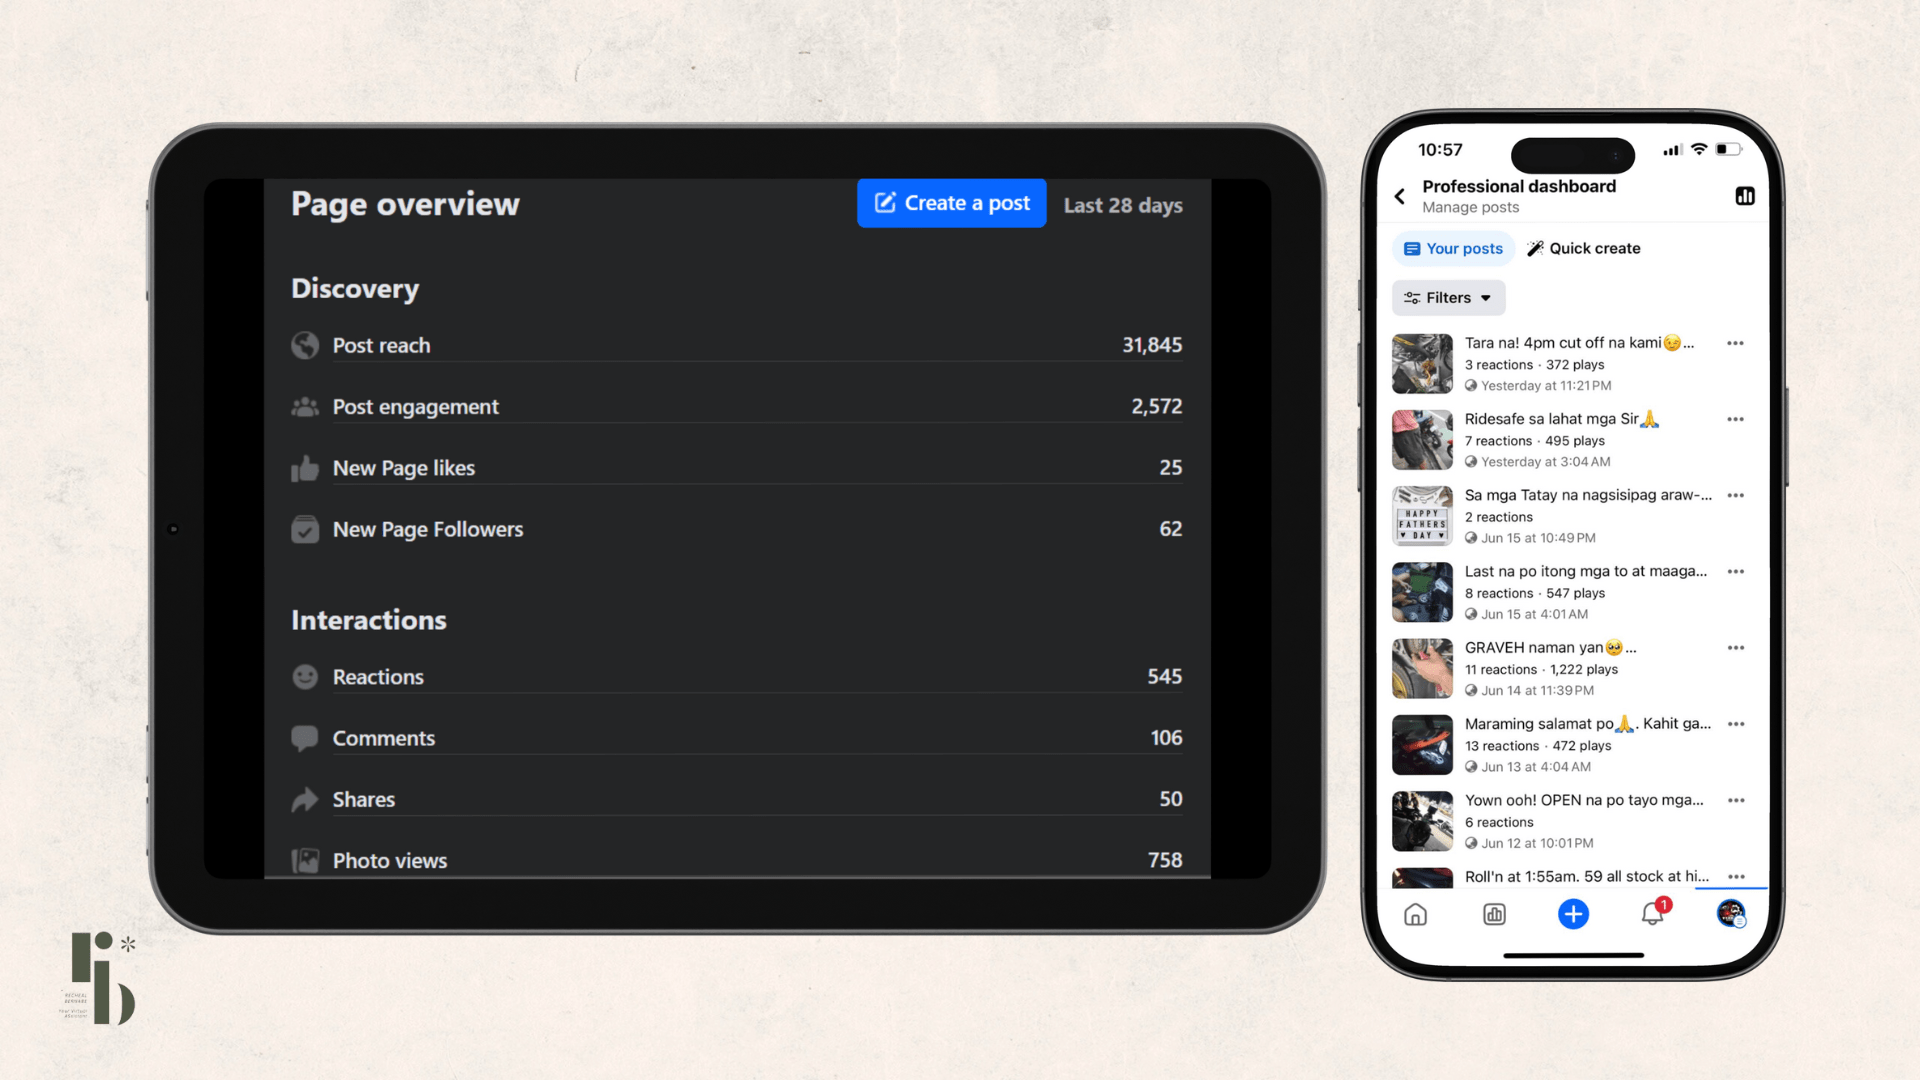Image resolution: width=1920 pixels, height=1080 pixels.
Task: Open more options for Ridesafe post
Action: coord(1735,419)
